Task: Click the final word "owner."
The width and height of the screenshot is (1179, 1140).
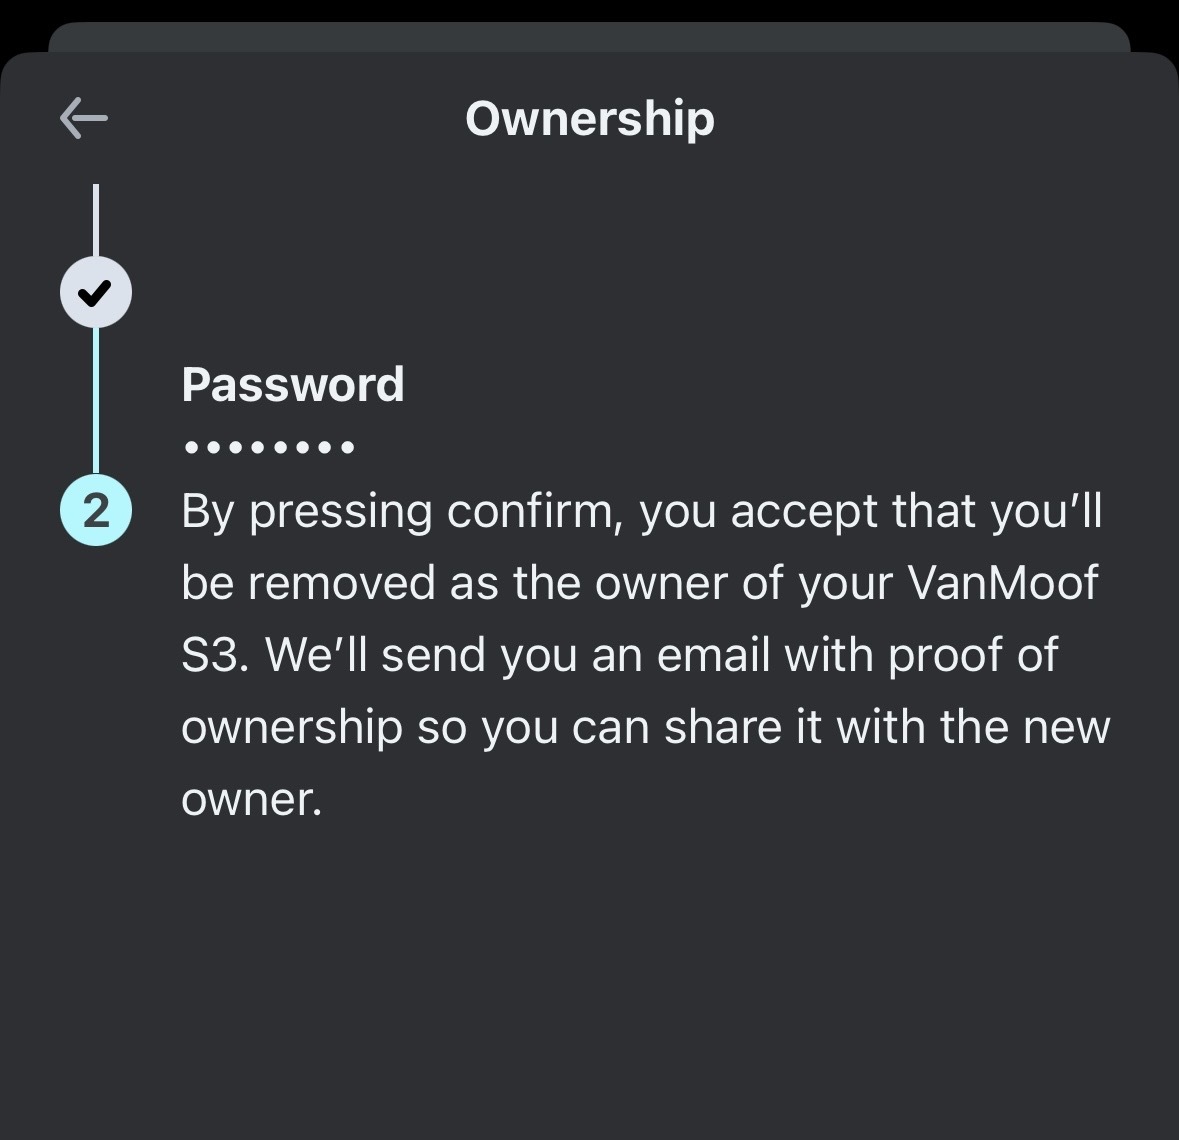Action: point(252,800)
